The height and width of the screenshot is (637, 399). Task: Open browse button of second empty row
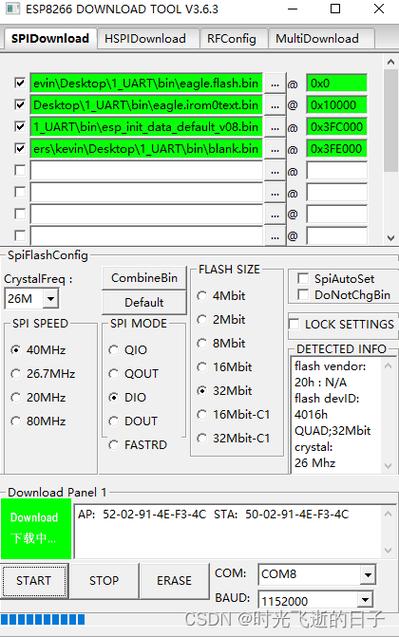click(275, 193)
